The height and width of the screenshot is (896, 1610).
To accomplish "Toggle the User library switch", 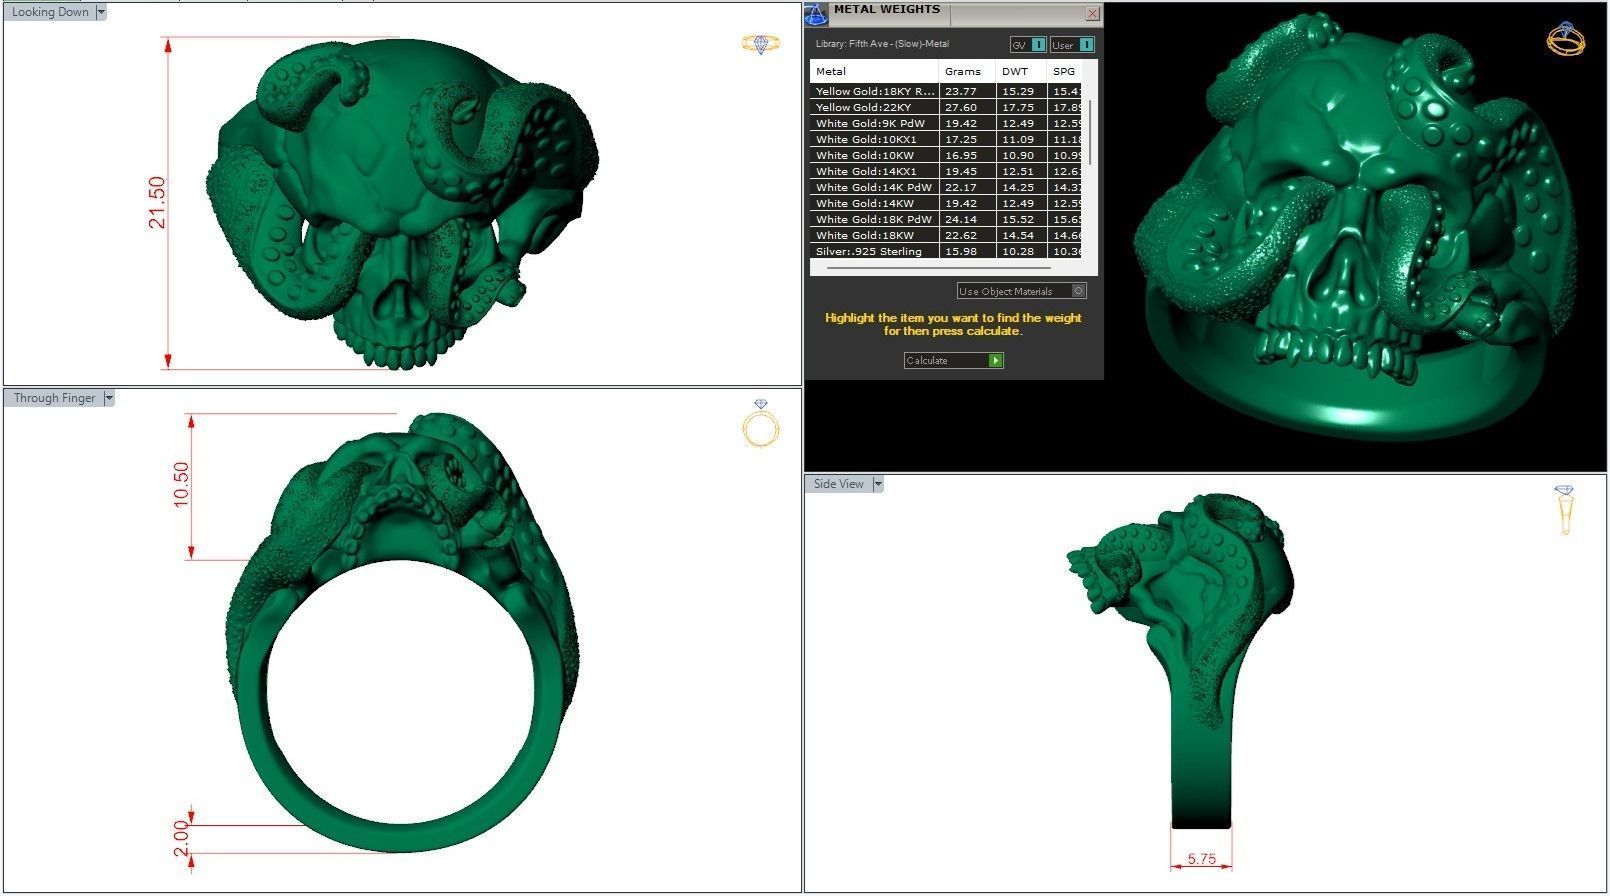I will point(1073,45).
